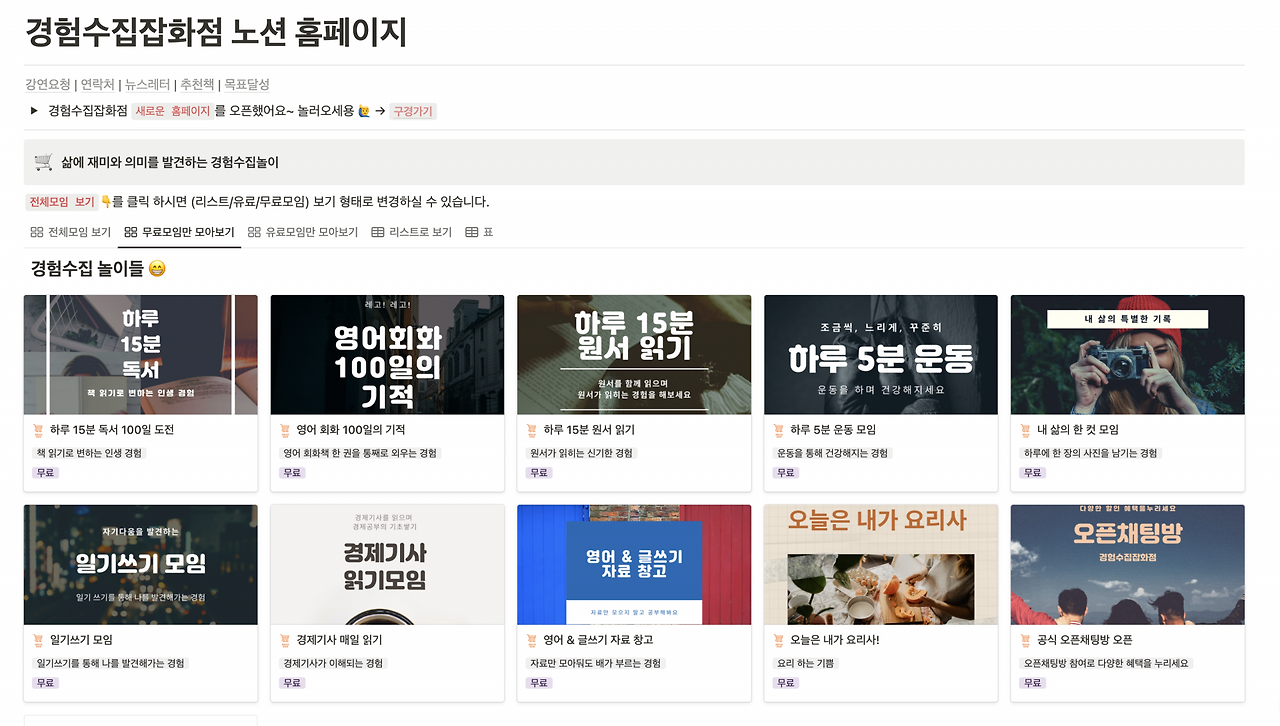Open the 경제기사 매일 읽기 title
1280x726 pixels.
[339, 640]
